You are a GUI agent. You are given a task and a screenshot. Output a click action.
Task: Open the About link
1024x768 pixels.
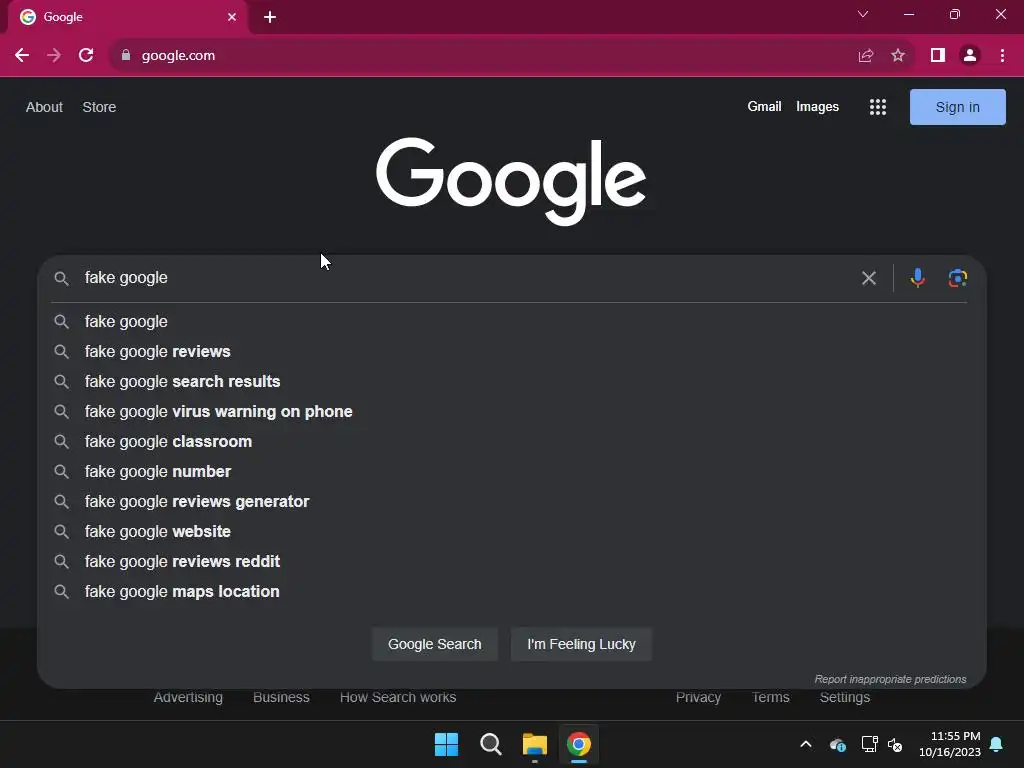(x=44, y=107)
